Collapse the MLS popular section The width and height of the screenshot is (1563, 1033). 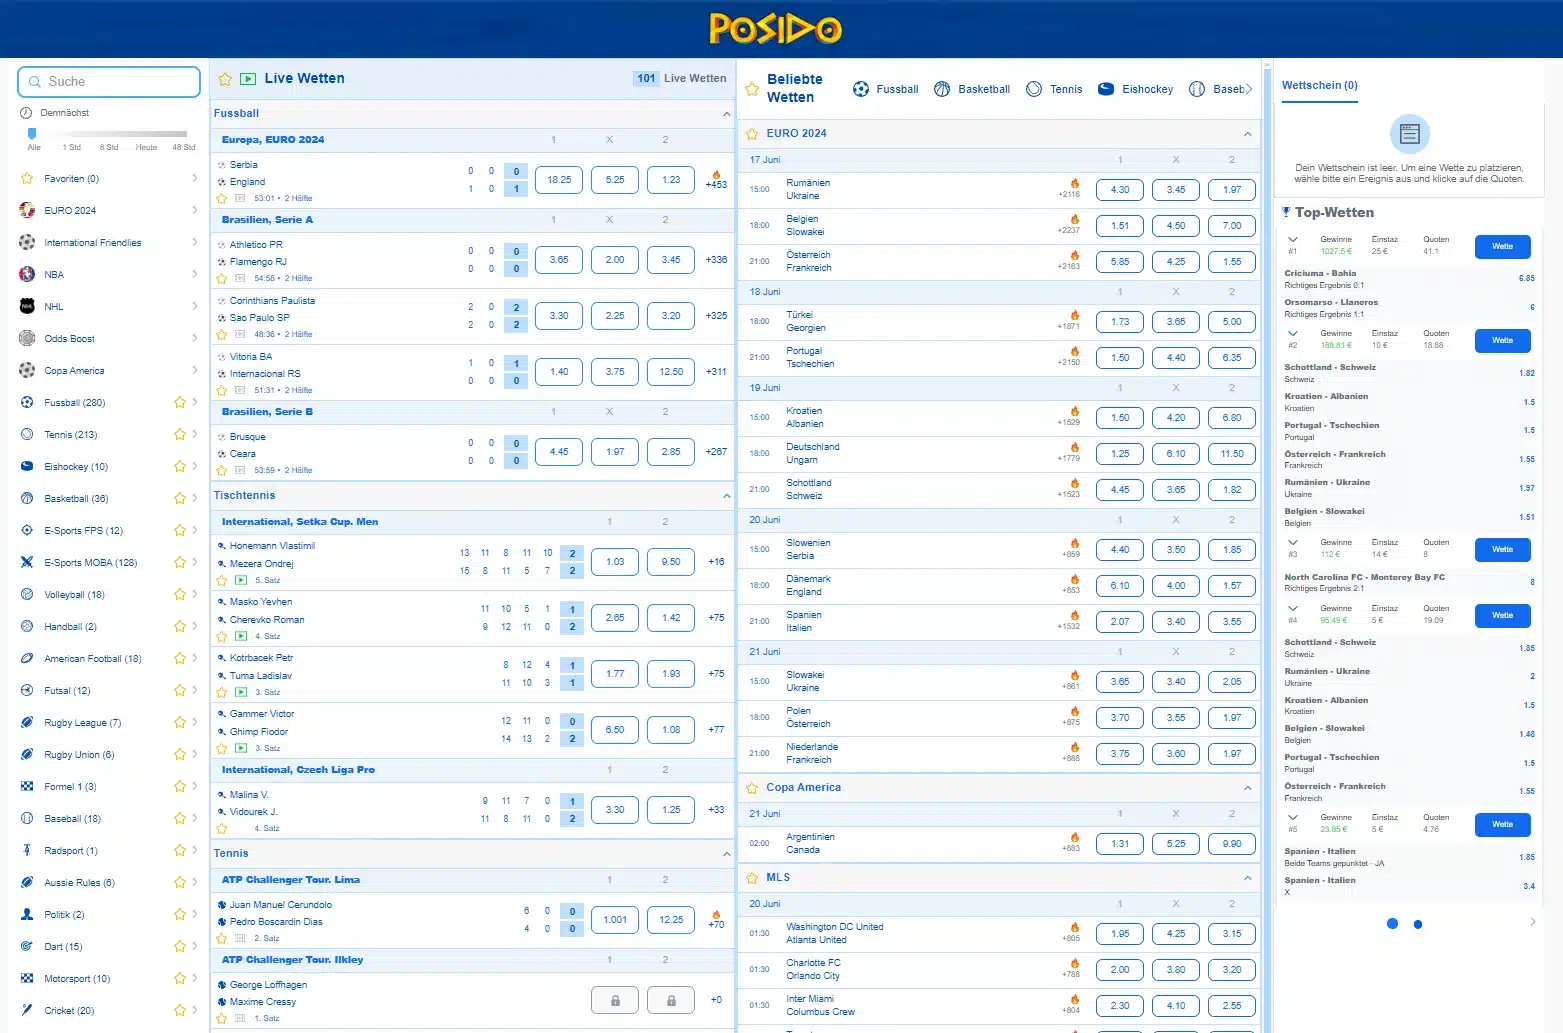point(1247,878)
